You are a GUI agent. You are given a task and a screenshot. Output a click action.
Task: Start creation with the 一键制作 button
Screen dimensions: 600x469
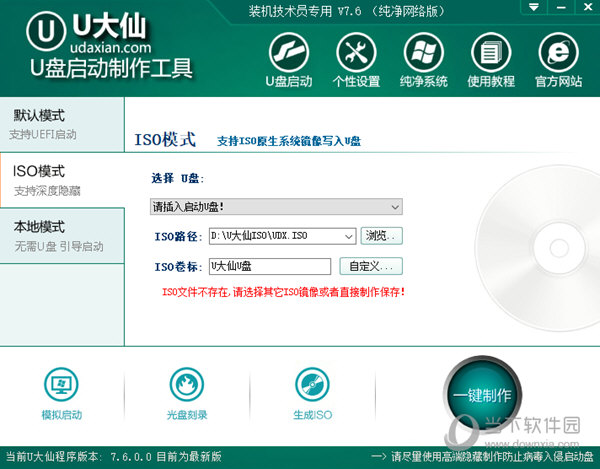point(482,395)
